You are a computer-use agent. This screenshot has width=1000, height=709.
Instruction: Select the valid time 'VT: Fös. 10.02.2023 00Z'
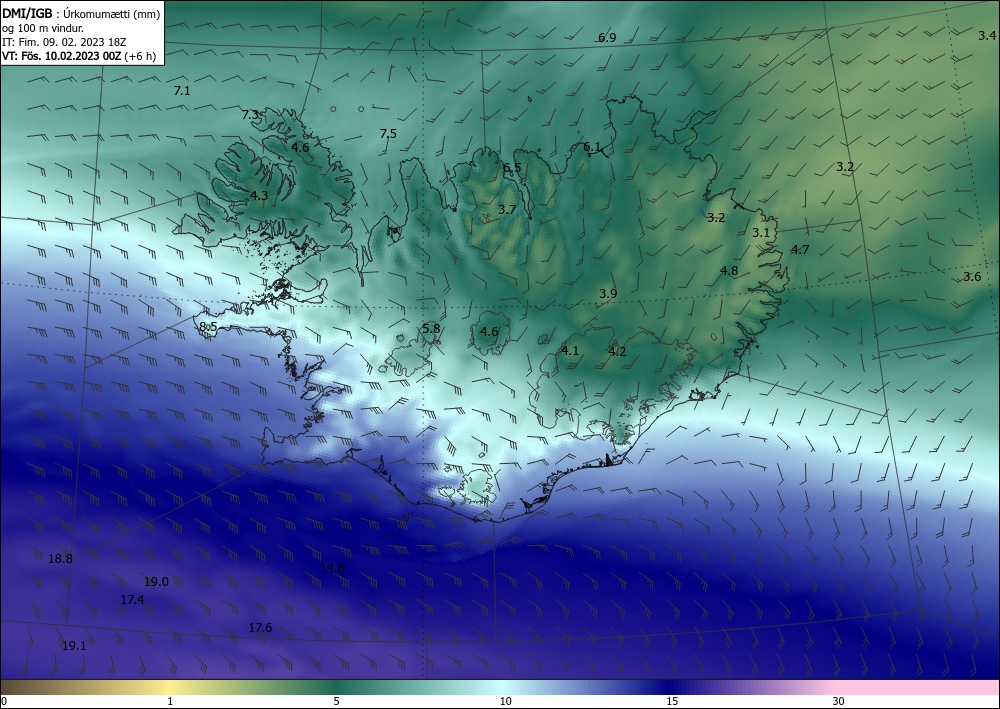click(x=62, y=56)
